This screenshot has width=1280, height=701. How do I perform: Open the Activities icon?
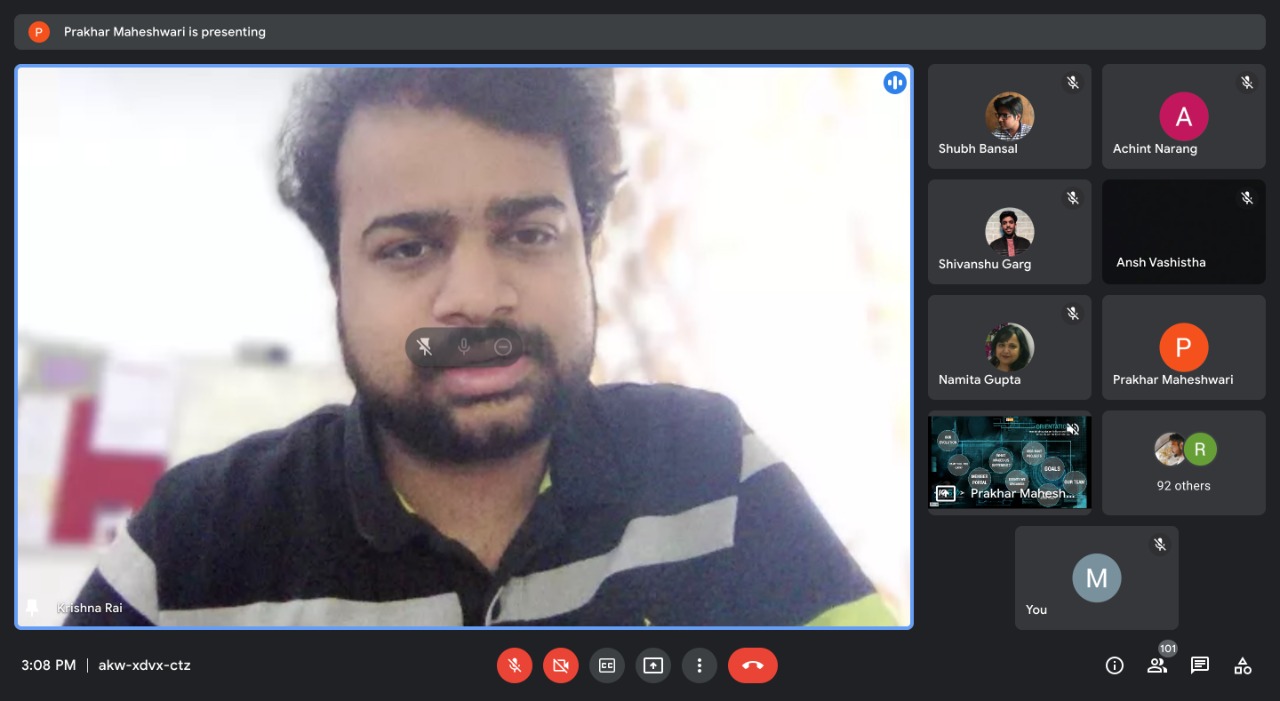(x=1243, y=665)
